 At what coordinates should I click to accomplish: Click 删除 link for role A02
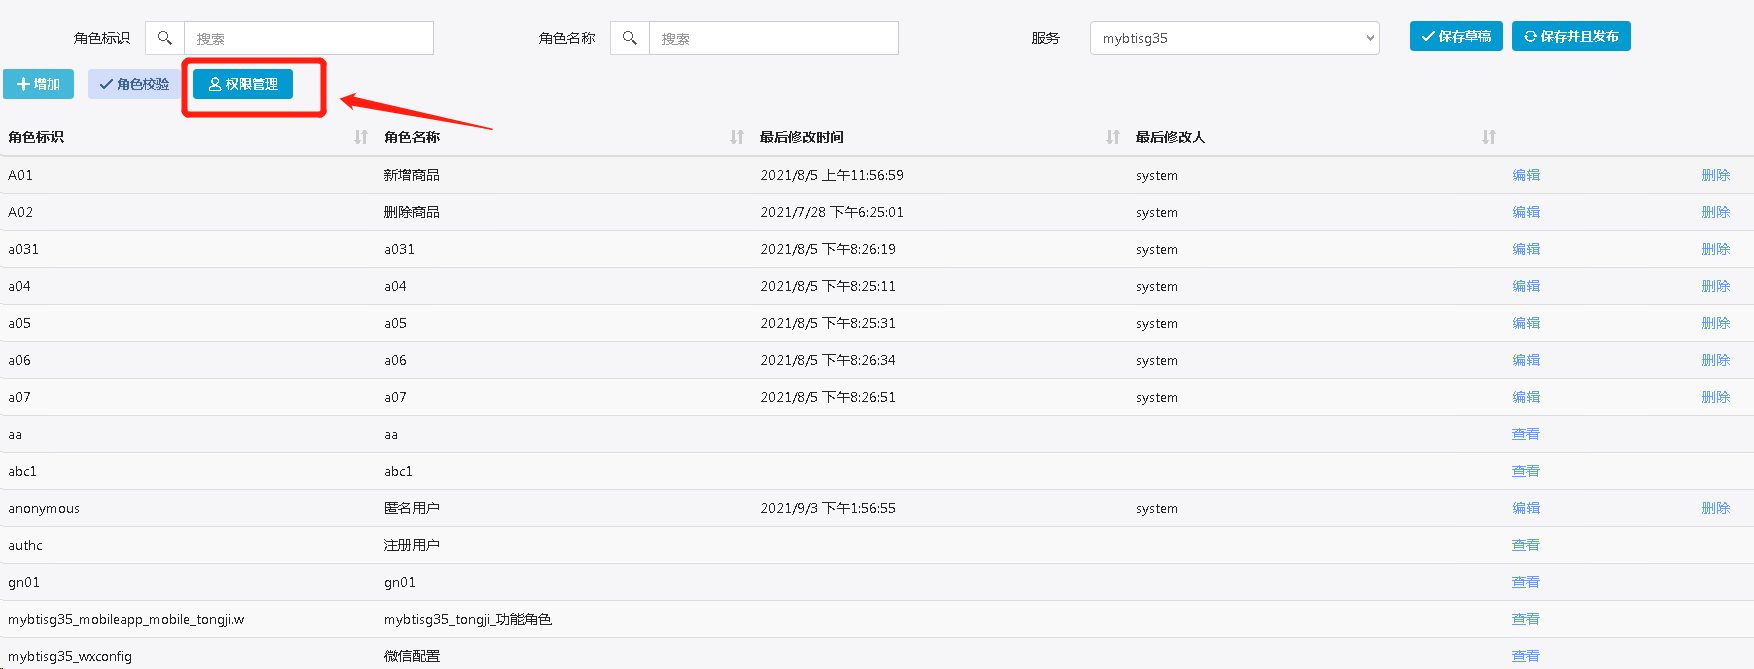(1716, 212)
